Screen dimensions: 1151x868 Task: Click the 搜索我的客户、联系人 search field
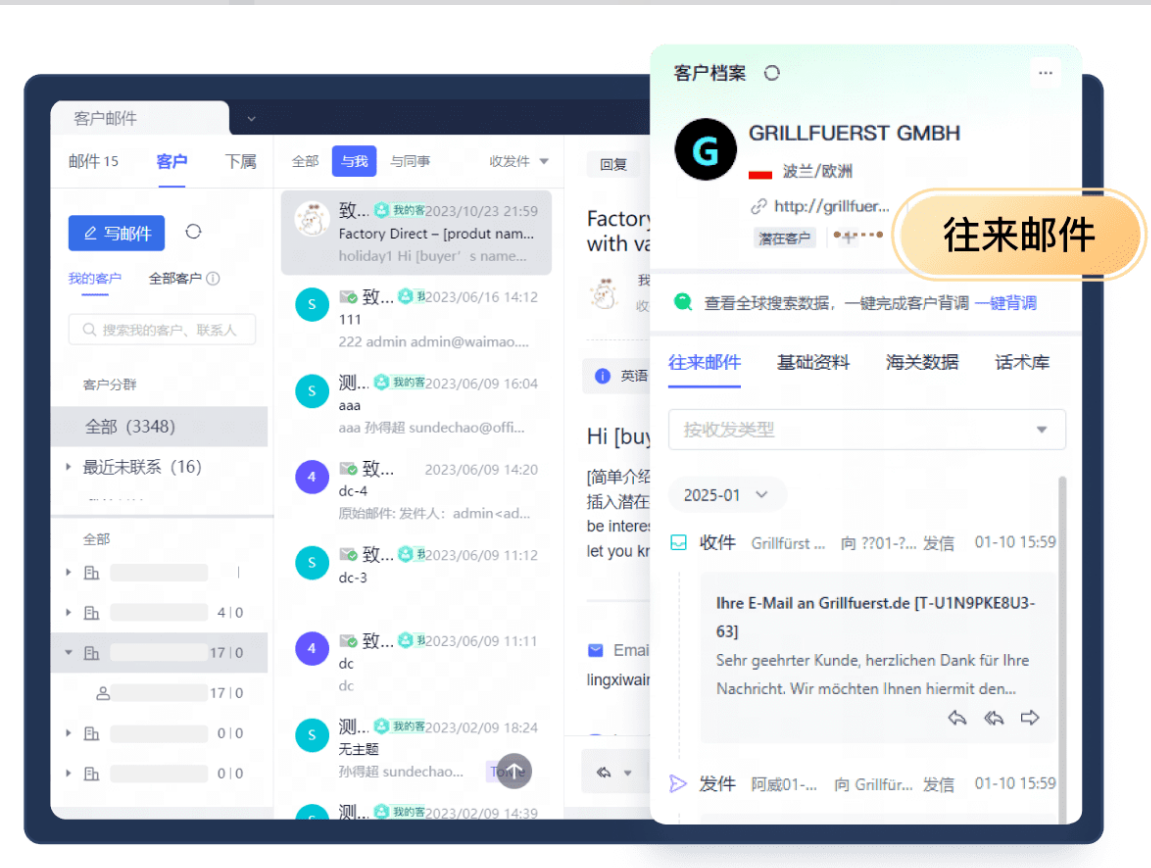162,330
